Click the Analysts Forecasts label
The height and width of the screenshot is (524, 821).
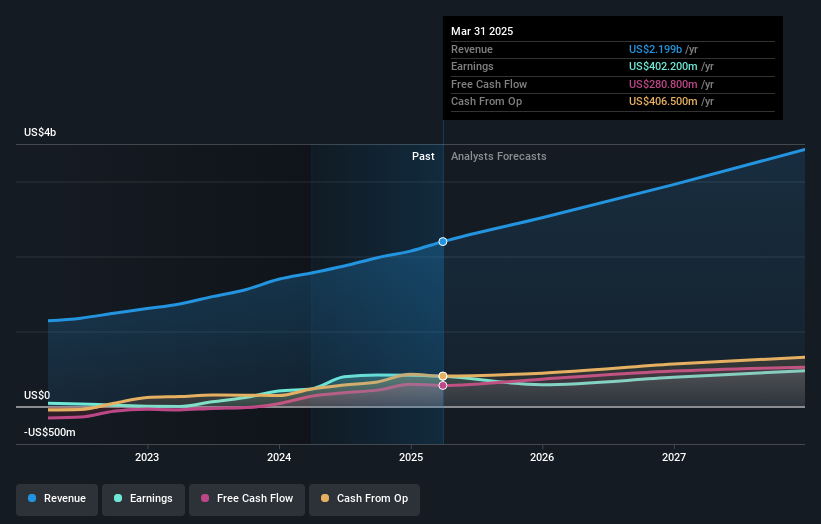coord(498,157)
